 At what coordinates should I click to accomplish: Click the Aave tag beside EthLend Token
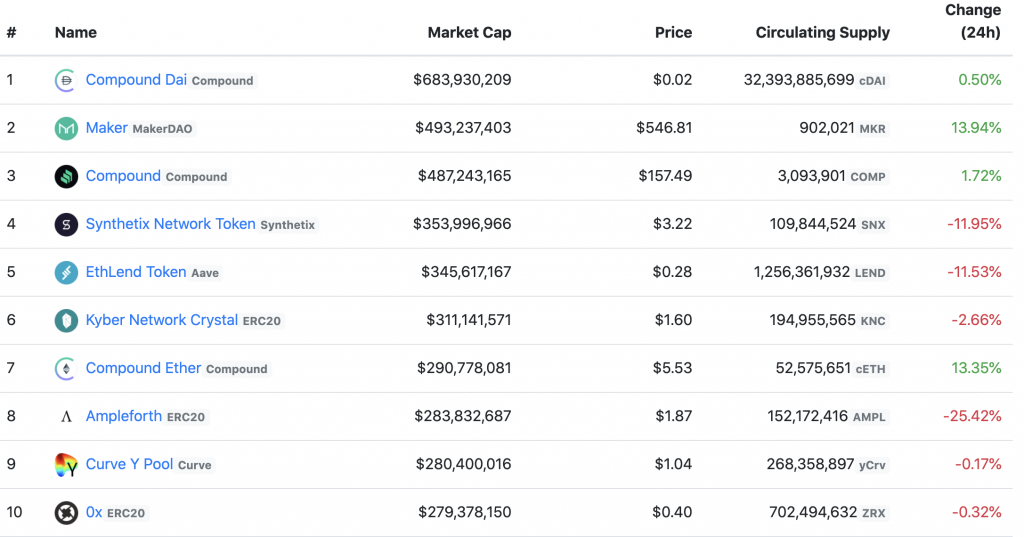click(205, 273)
